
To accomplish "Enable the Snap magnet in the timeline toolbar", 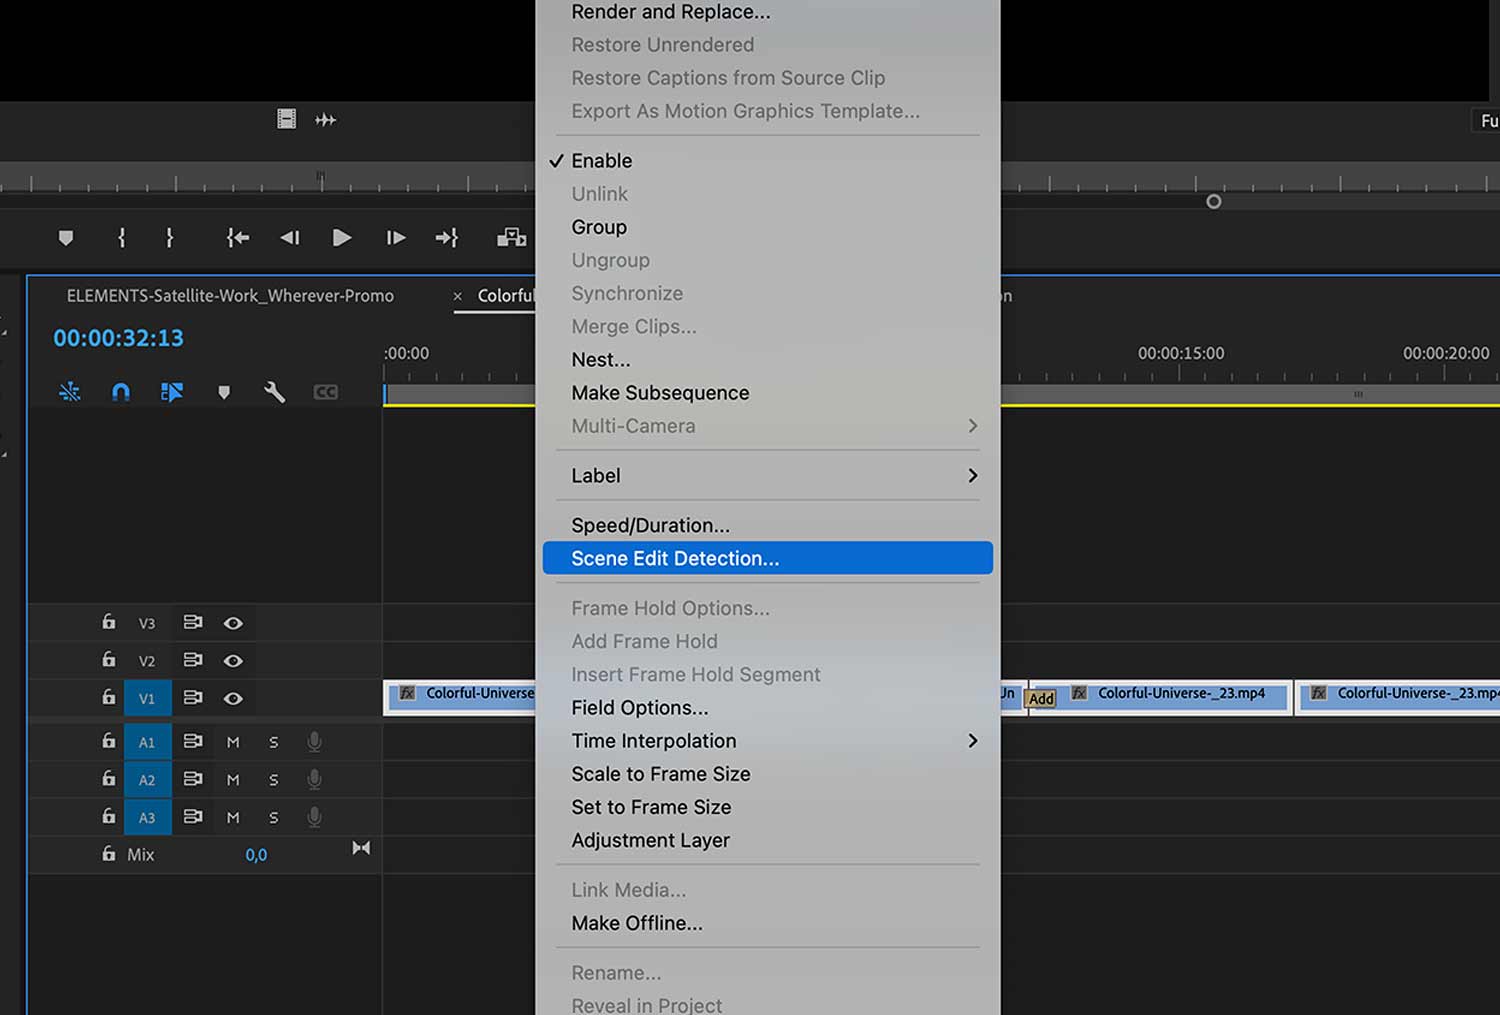I will click(120, 391).
